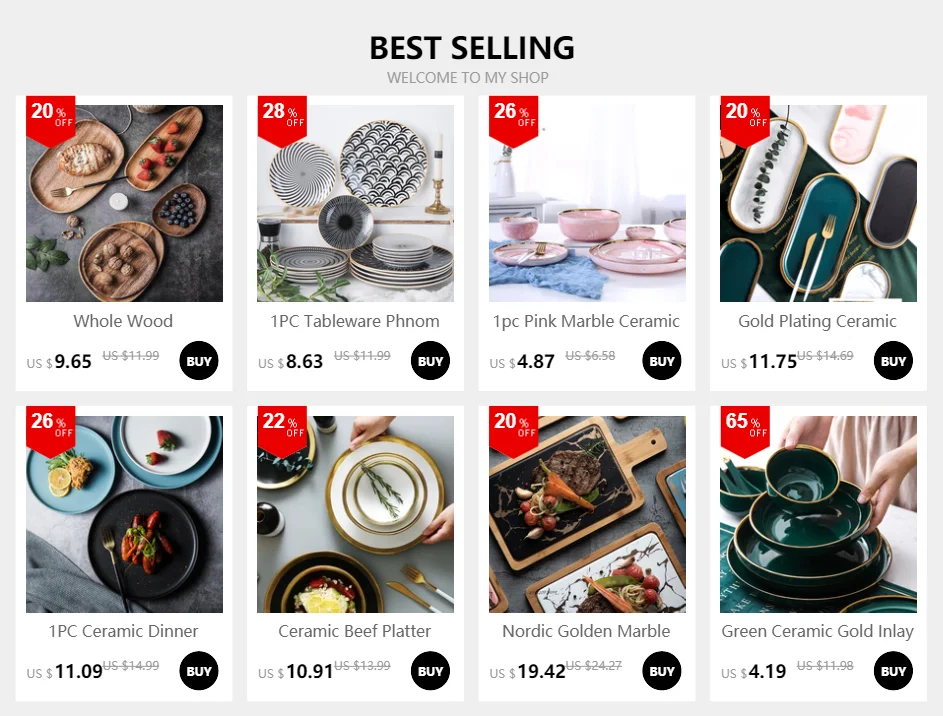Click BUY button for Ceramic Beef Platter
The width and height of the screenshot is (943, 716).
430,671
